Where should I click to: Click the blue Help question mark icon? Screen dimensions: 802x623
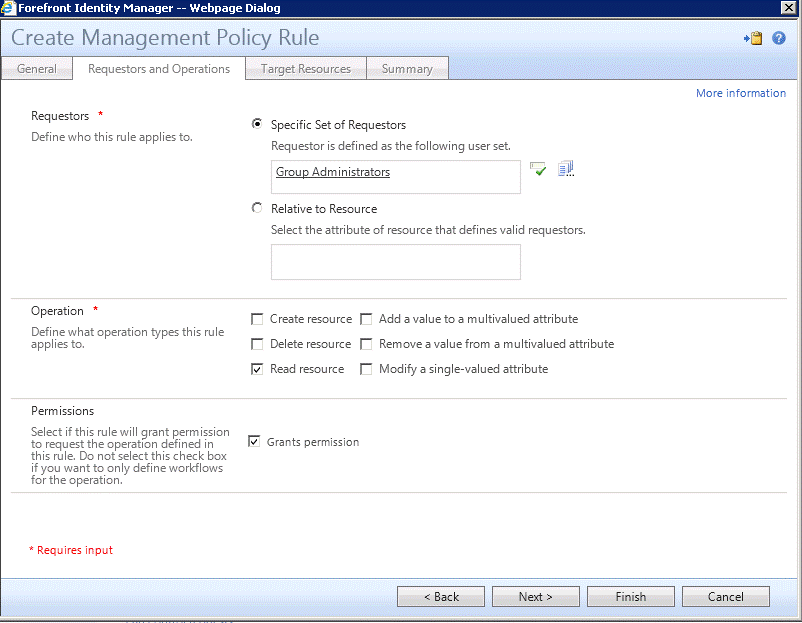pyautogui.click(x=778, y=38)
